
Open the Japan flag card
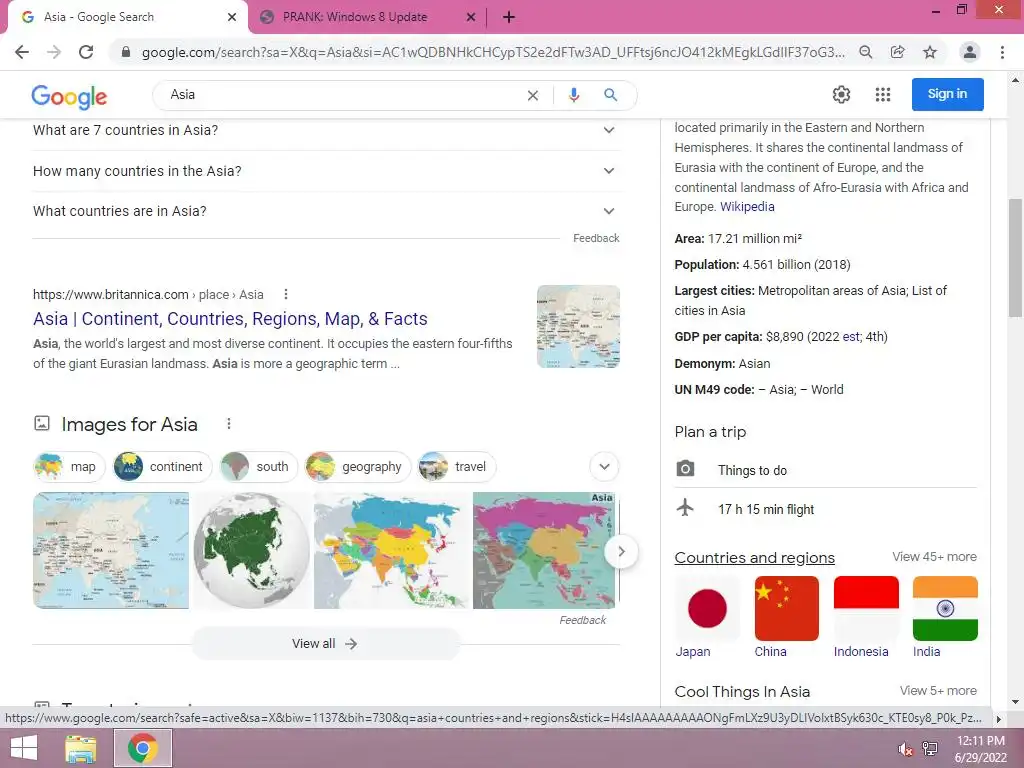coord(707,617)
